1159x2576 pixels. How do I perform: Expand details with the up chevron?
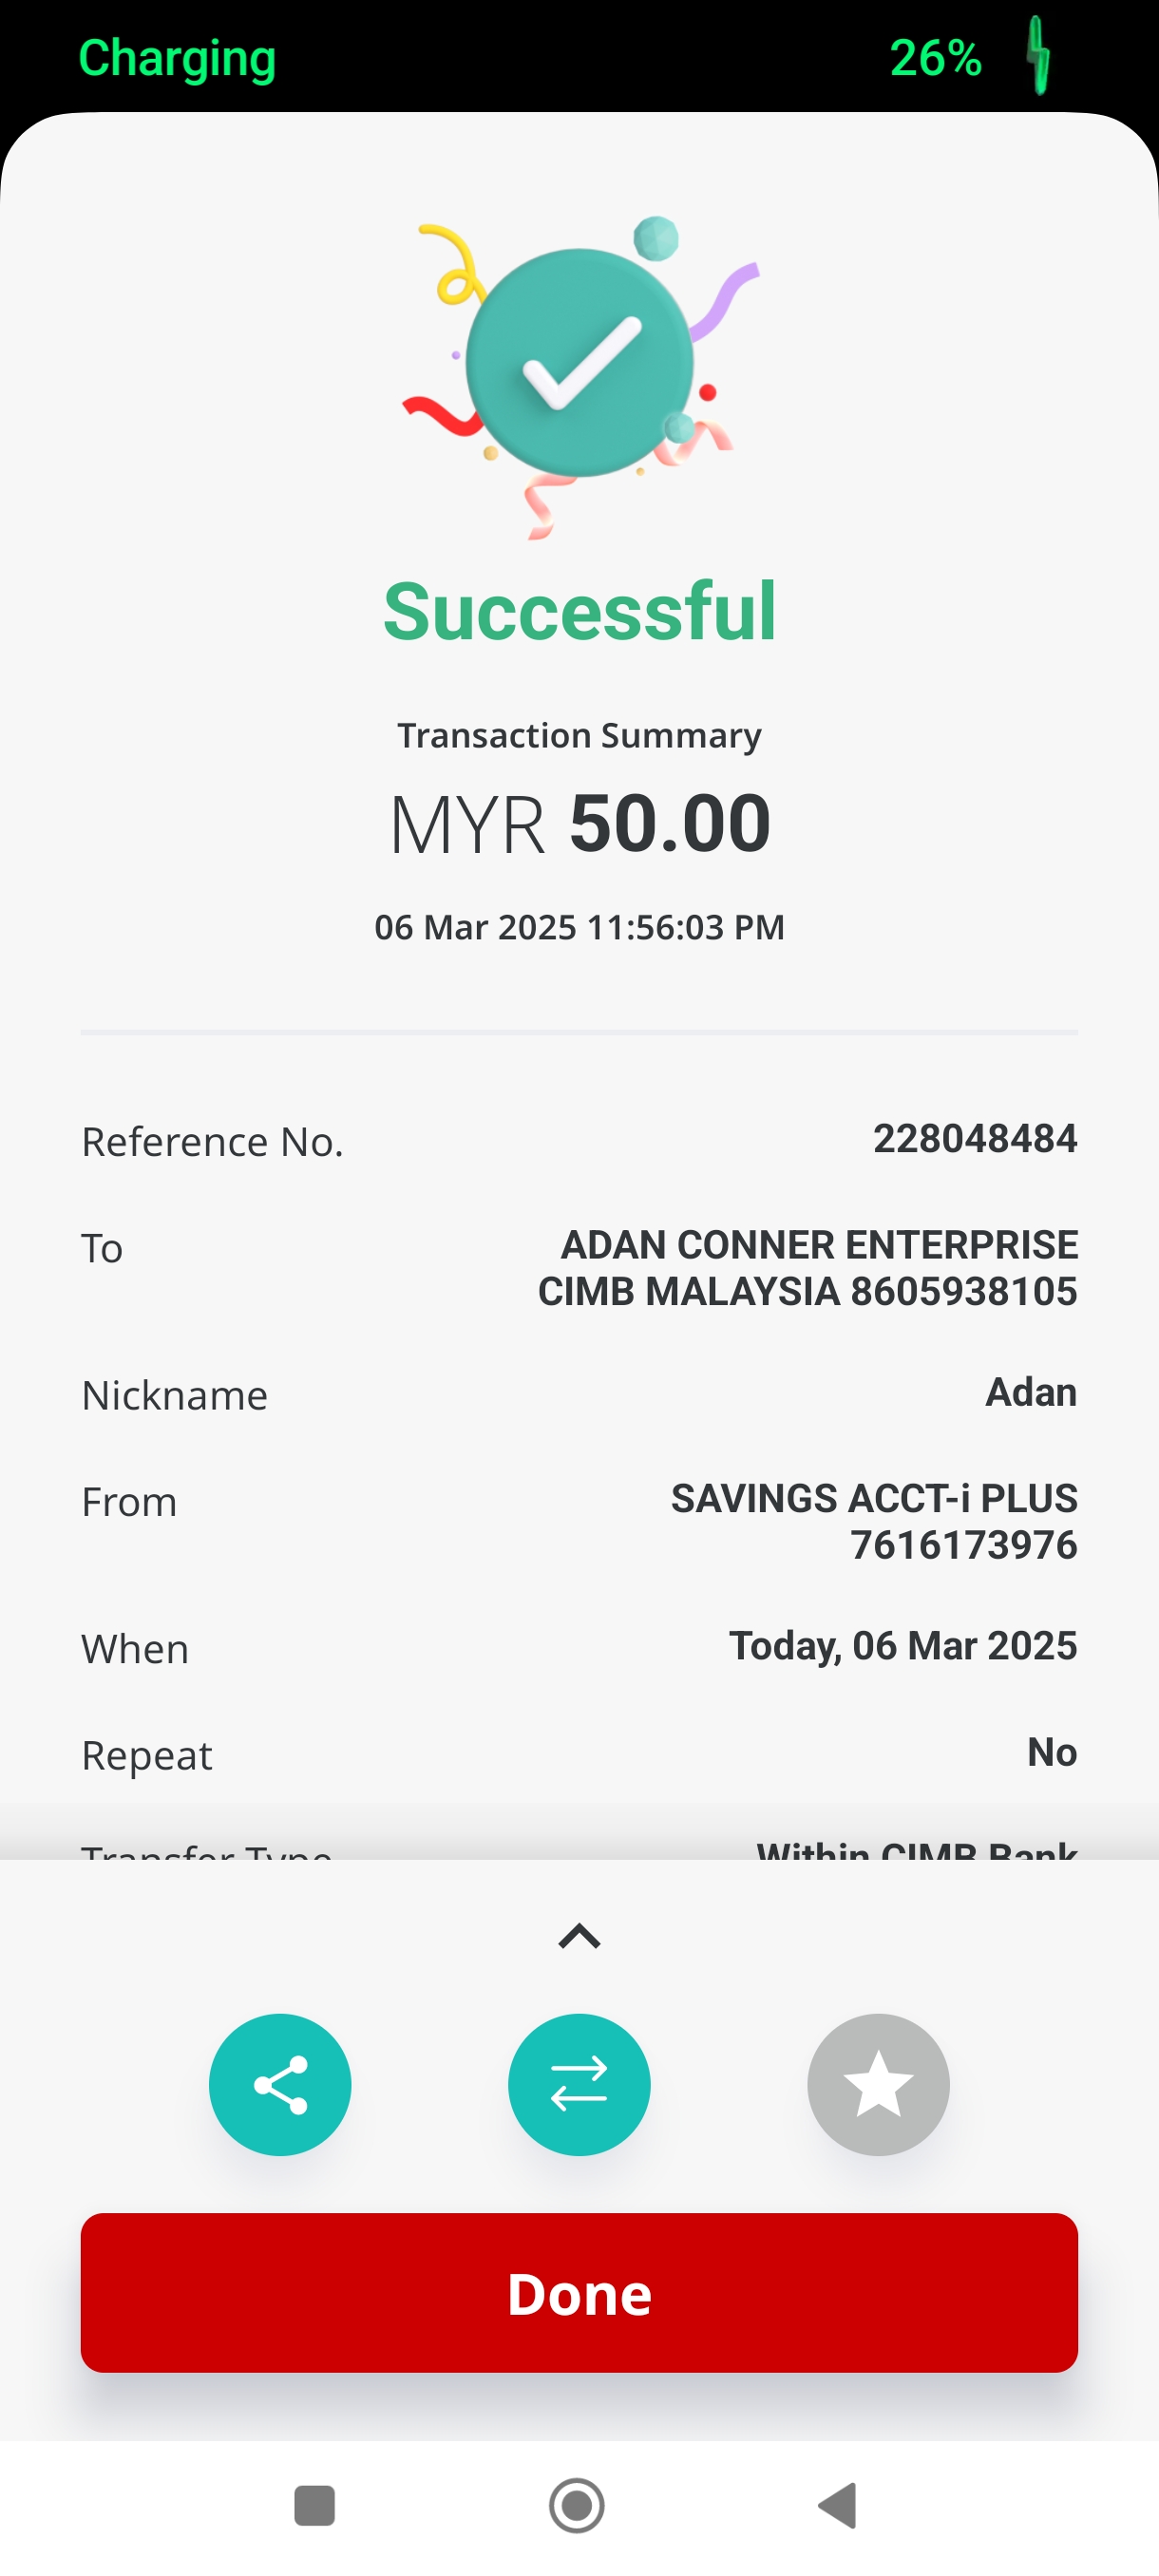tap(579, 1937)
